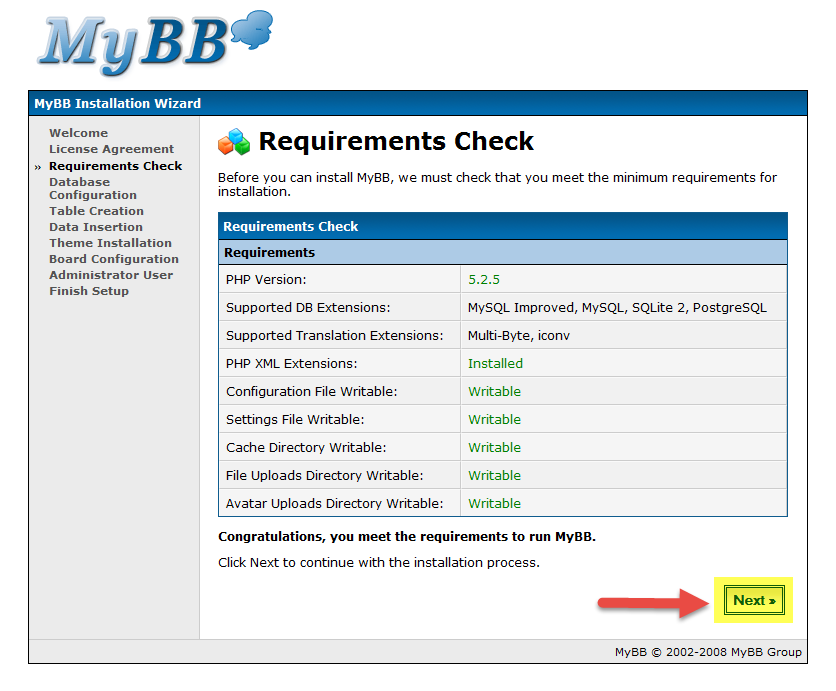Viewport: 836px width, 691px height.
Task: Click the PHP Version value 5.2.5
Action: [484, 280]
